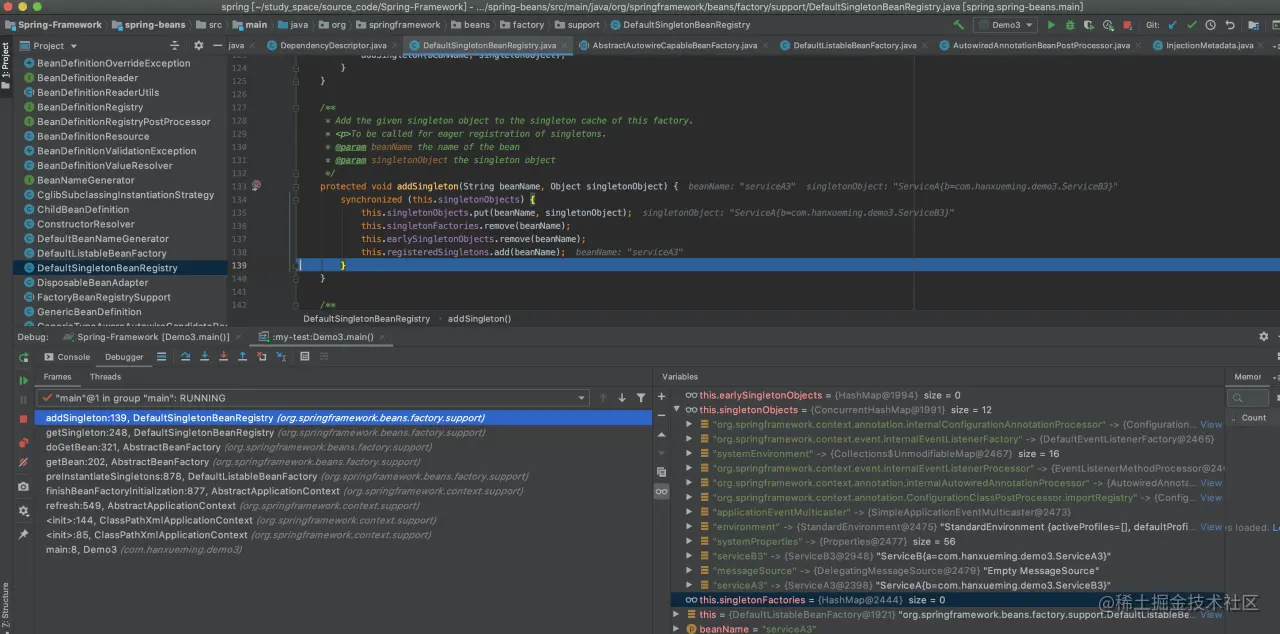Click View link for internalConfigurationAnnotationProcessor entry

(1210, 425)
